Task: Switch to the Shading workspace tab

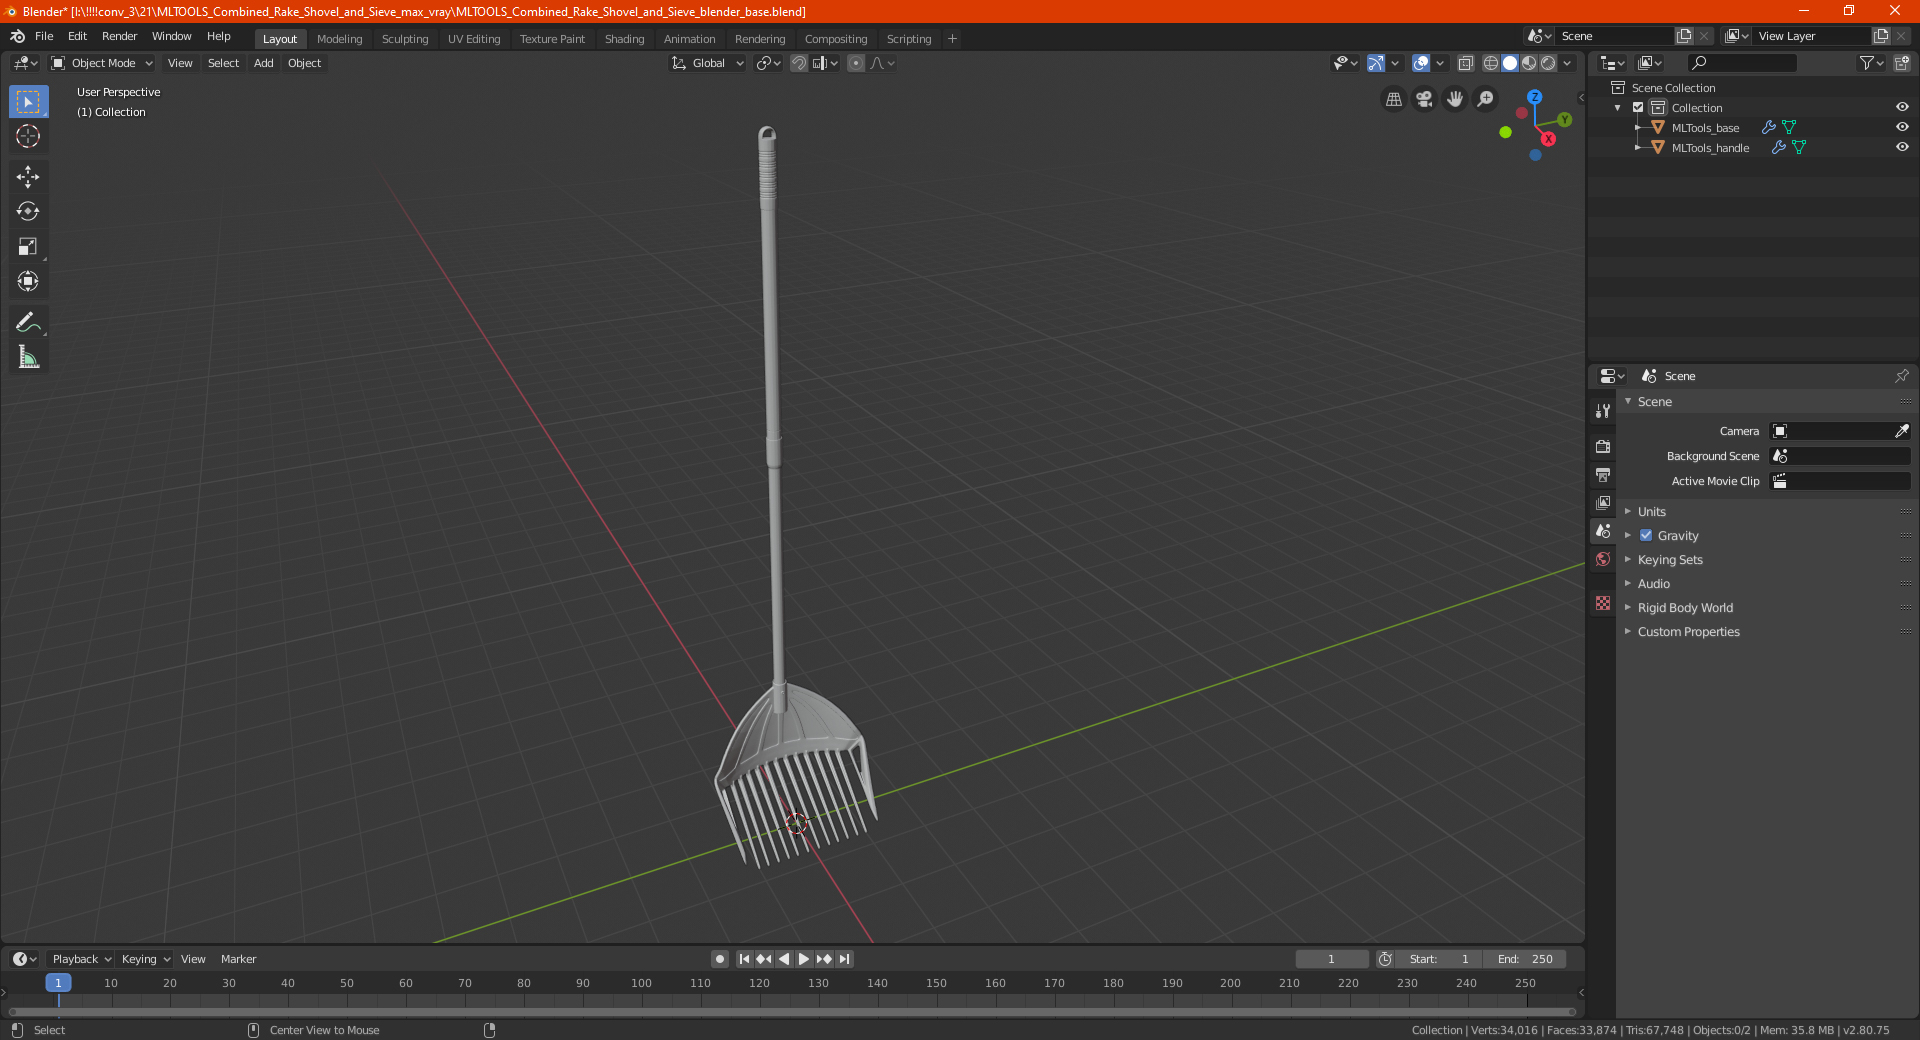Action: tap(624, 39)
